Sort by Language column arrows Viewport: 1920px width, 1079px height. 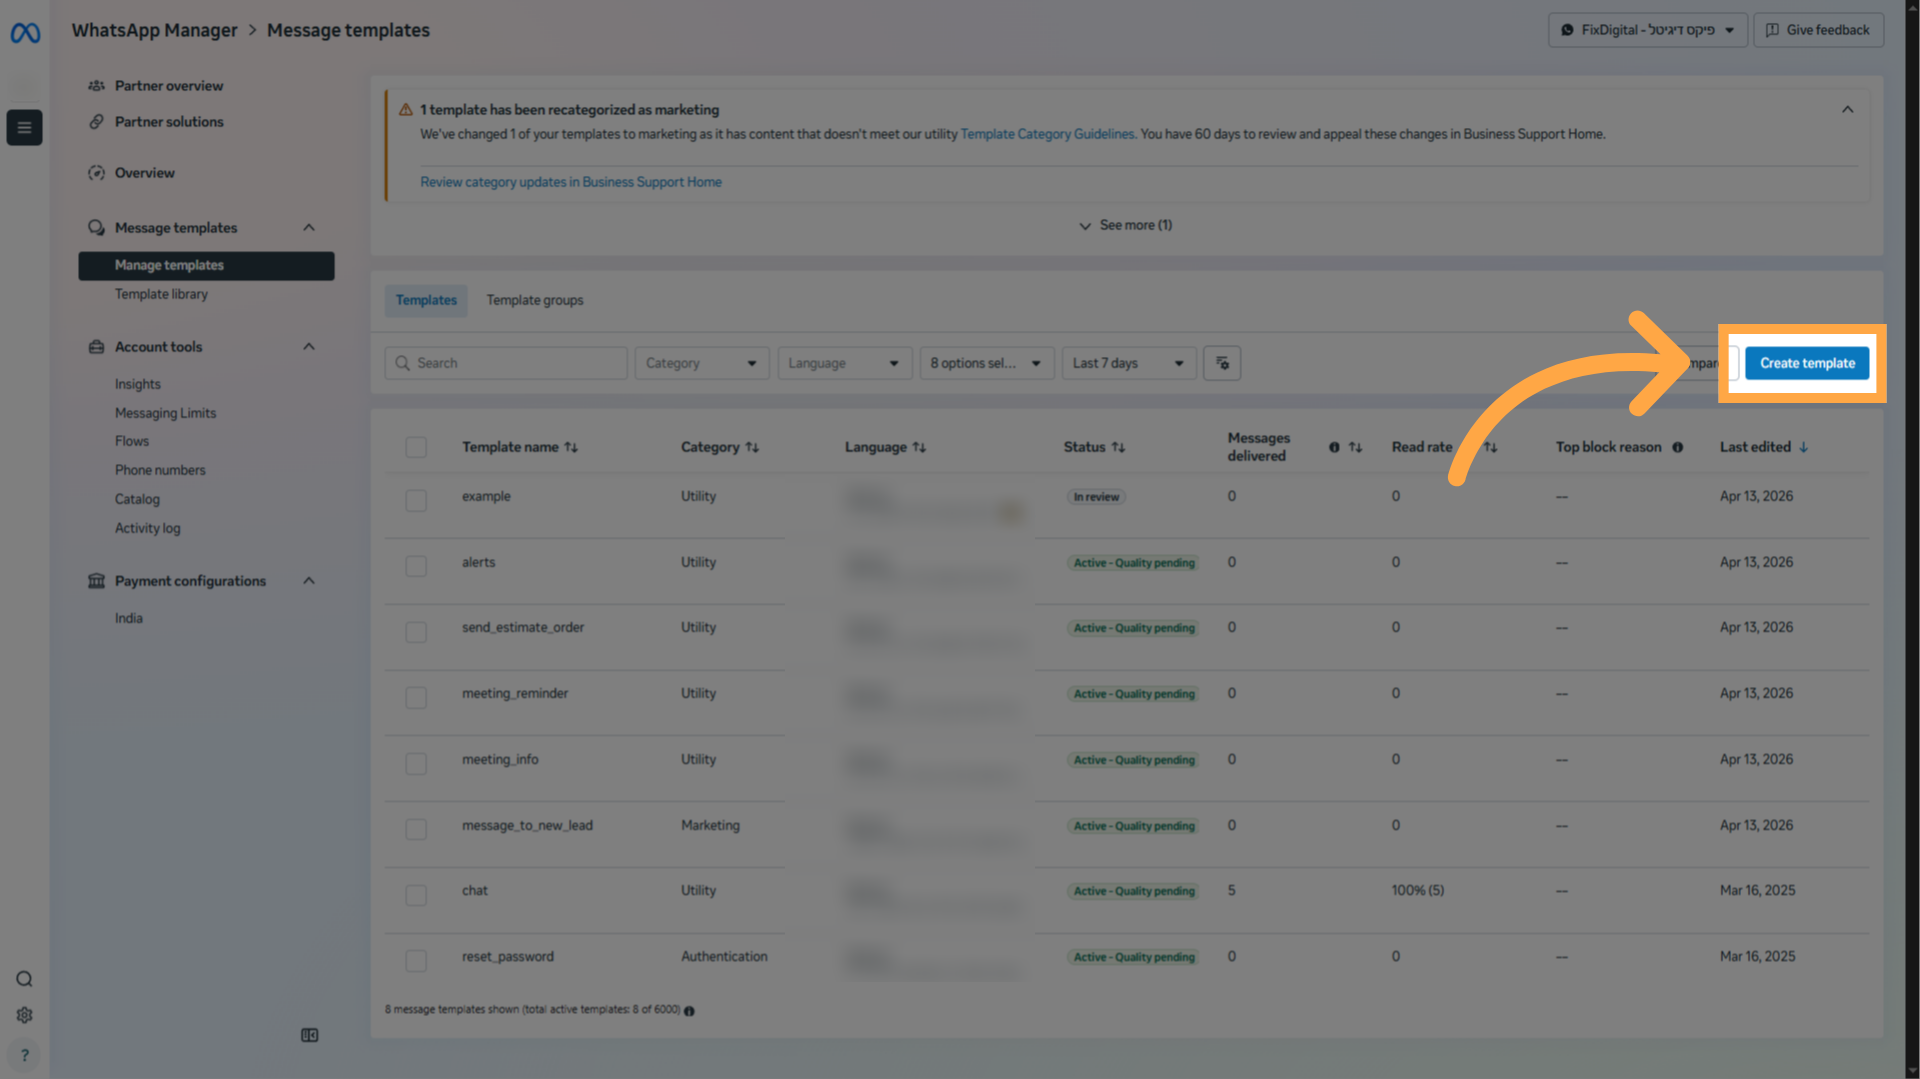pyautogui.click(x=919, y=447)
